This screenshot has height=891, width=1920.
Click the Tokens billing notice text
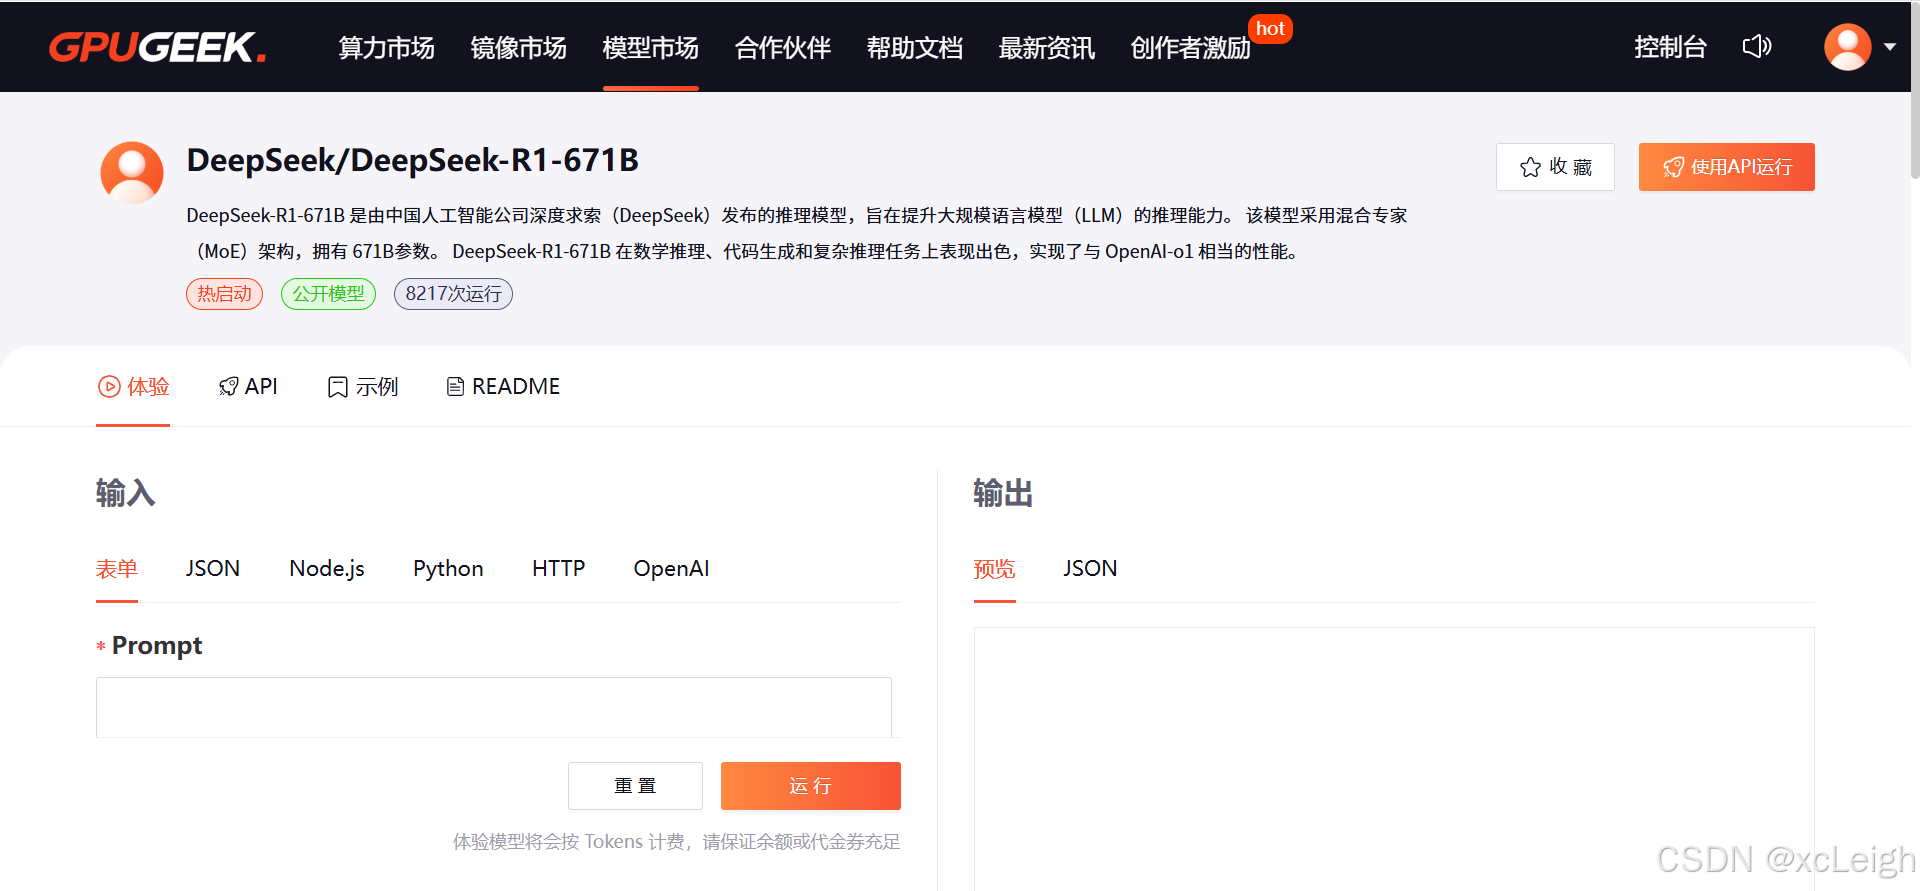click(x=677, y=842)
